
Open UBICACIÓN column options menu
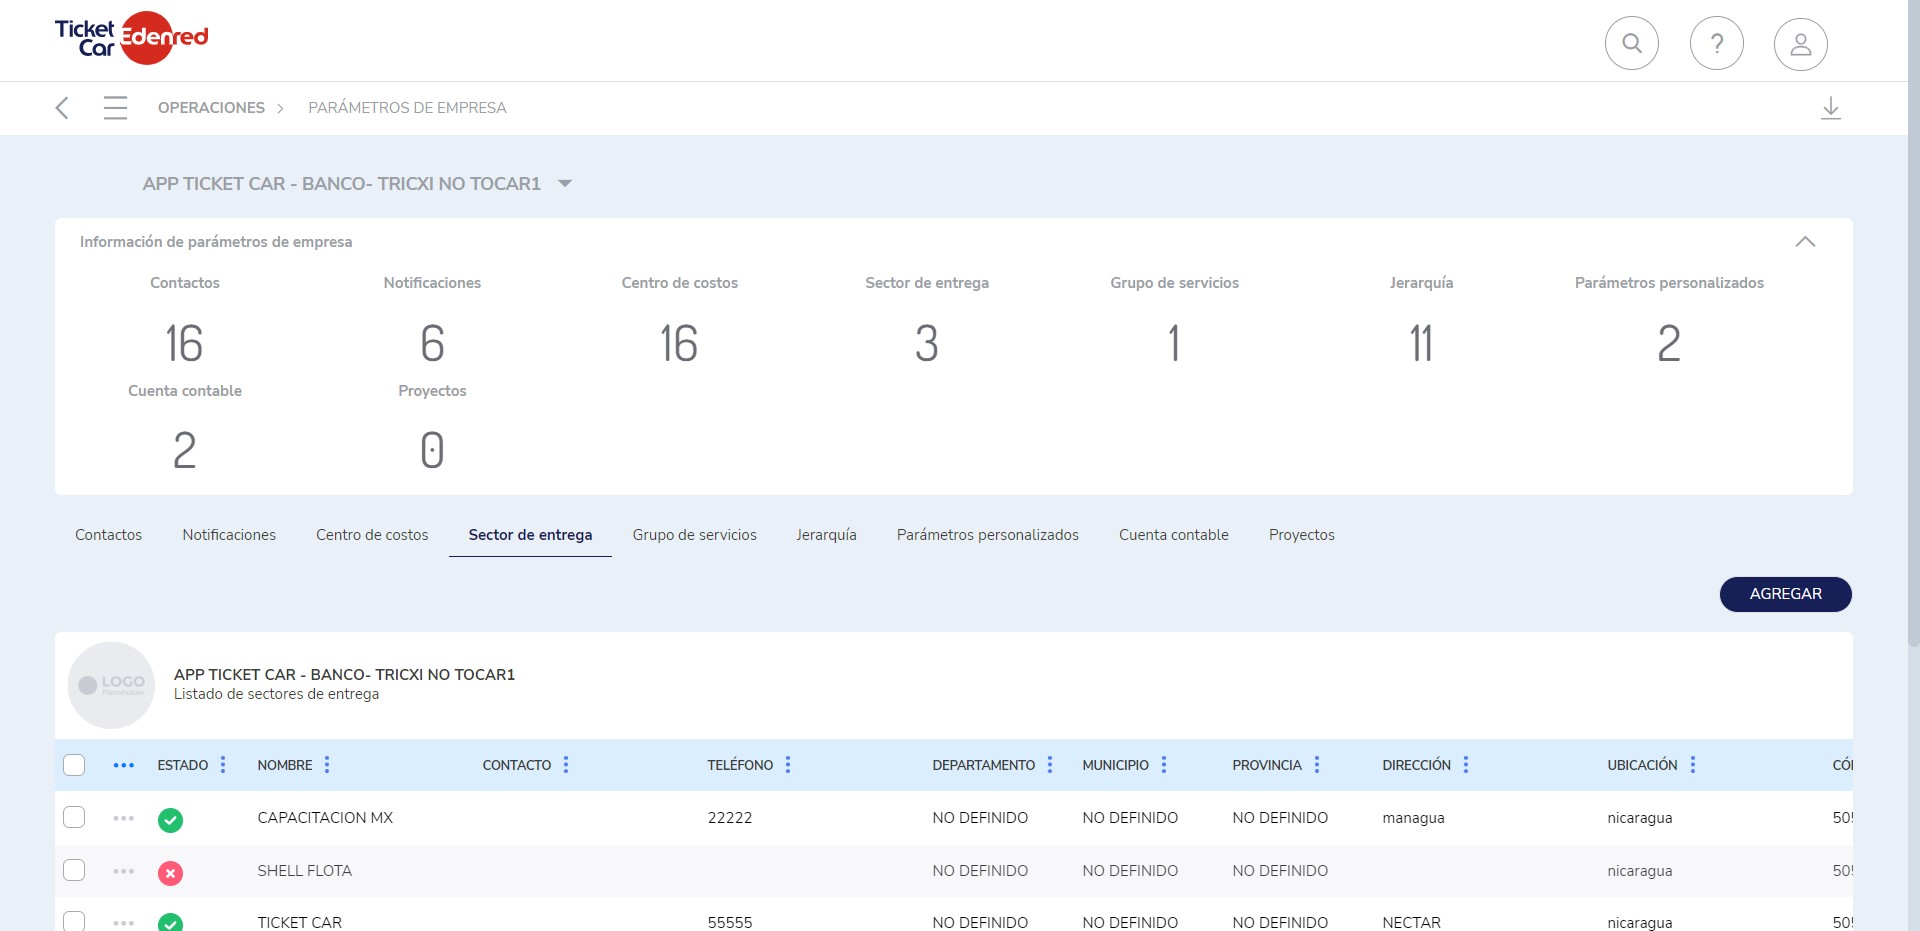pyautogui.click(x=1693, y=765)
